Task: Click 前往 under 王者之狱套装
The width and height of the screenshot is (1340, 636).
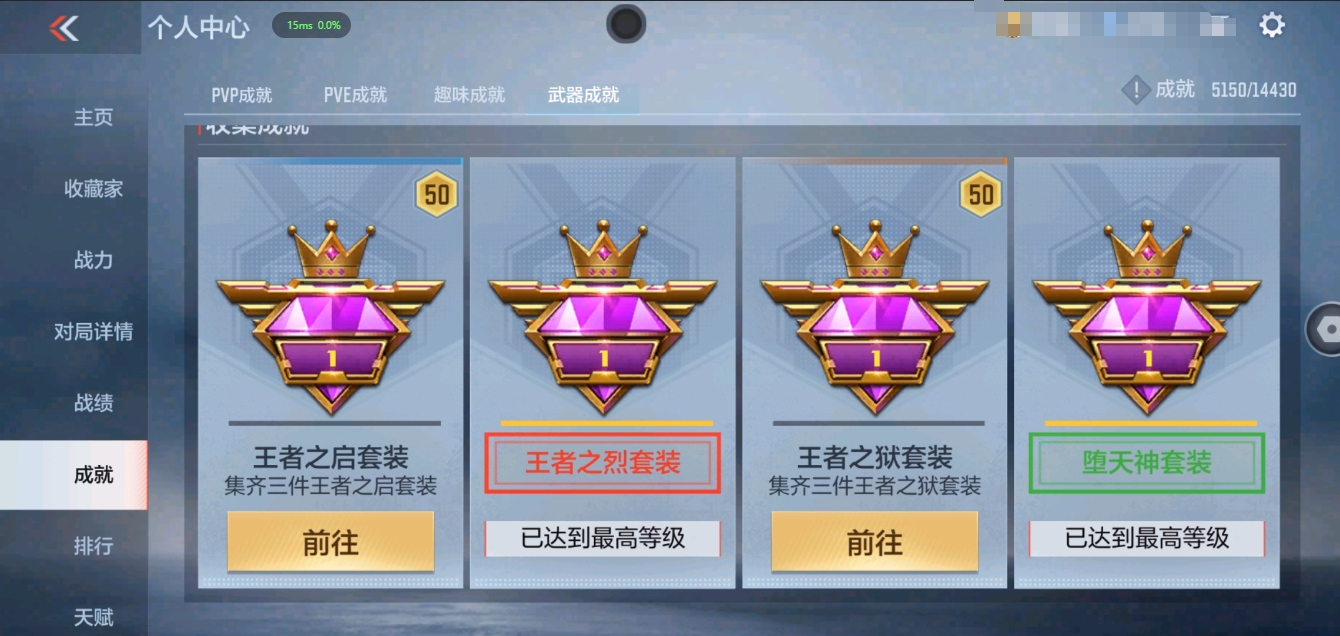Action: coord(875,542)
